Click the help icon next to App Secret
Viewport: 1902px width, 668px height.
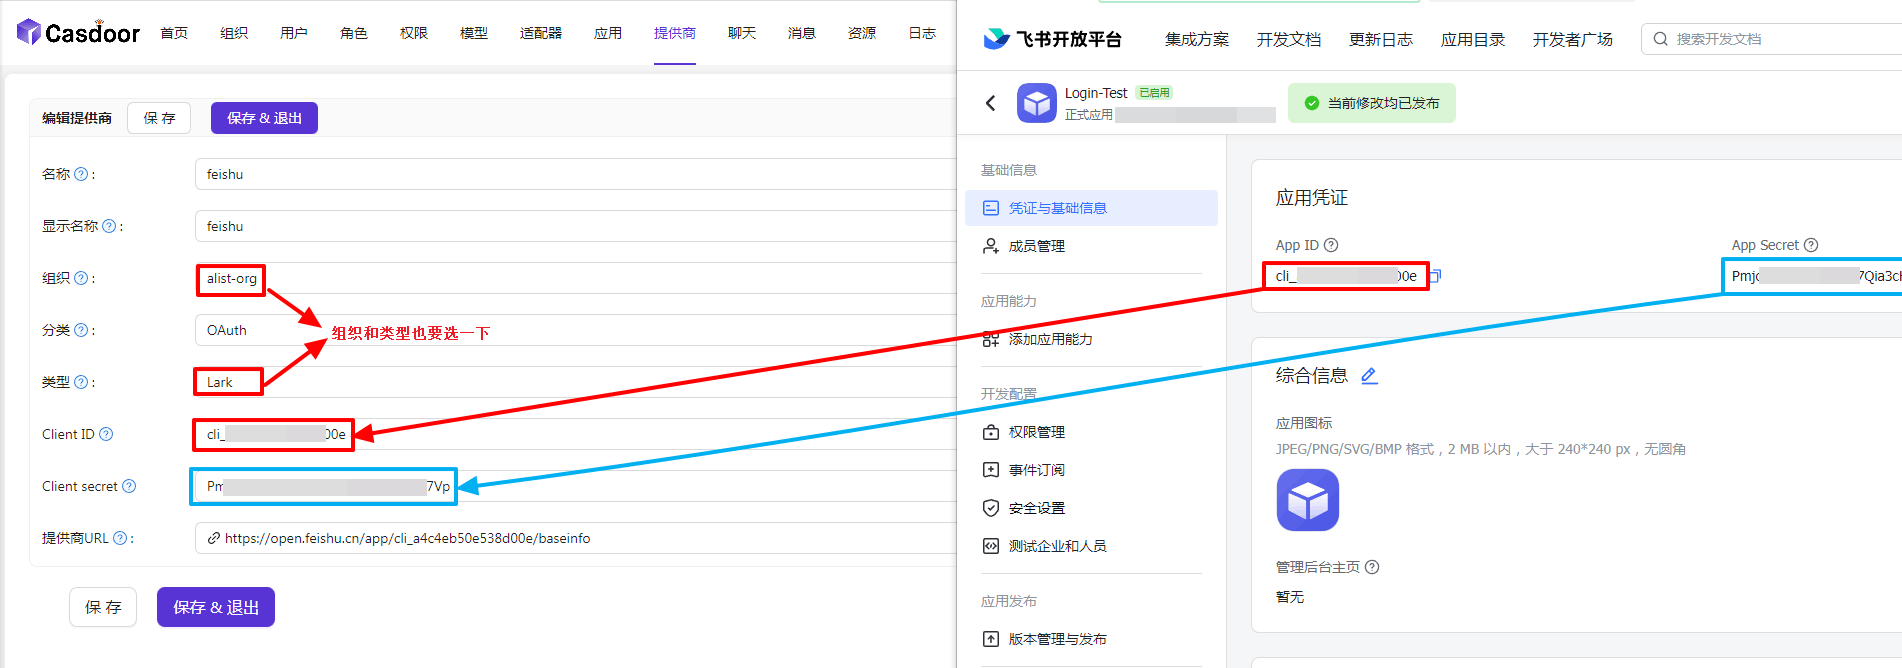(x=1811, y=245)
